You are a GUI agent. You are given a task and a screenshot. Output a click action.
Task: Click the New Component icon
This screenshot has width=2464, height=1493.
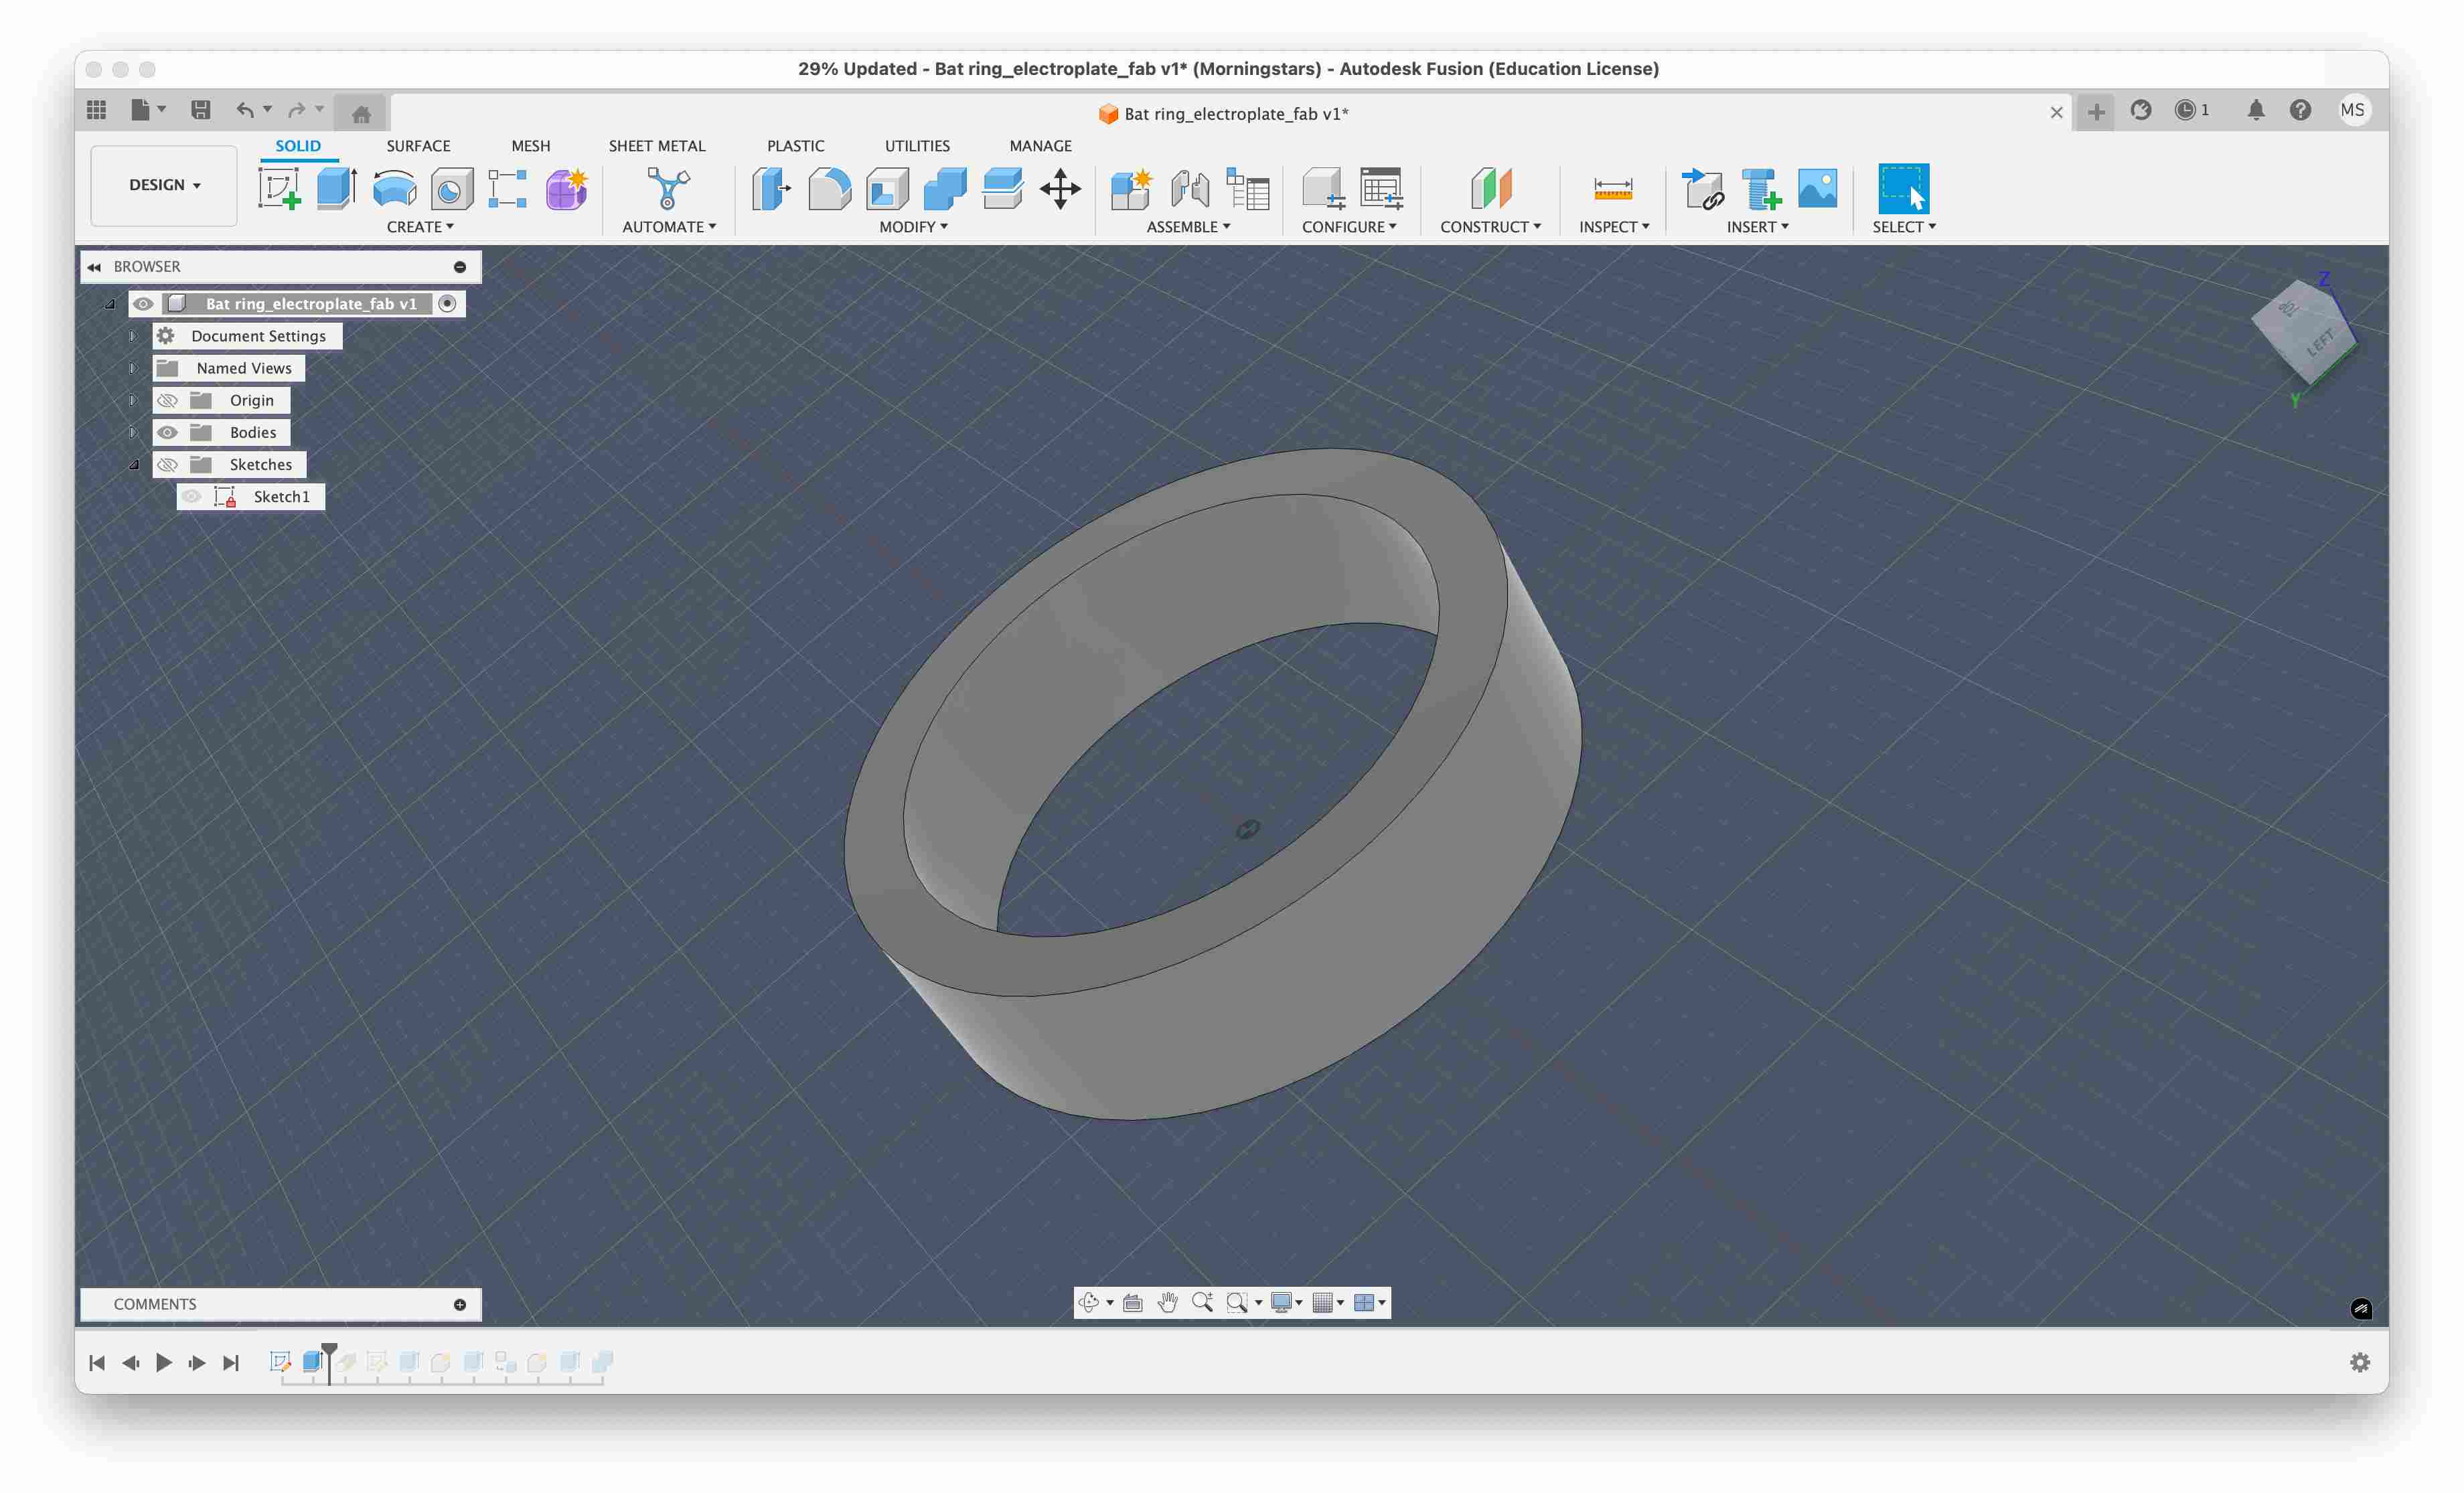(x=1131, y=188)
